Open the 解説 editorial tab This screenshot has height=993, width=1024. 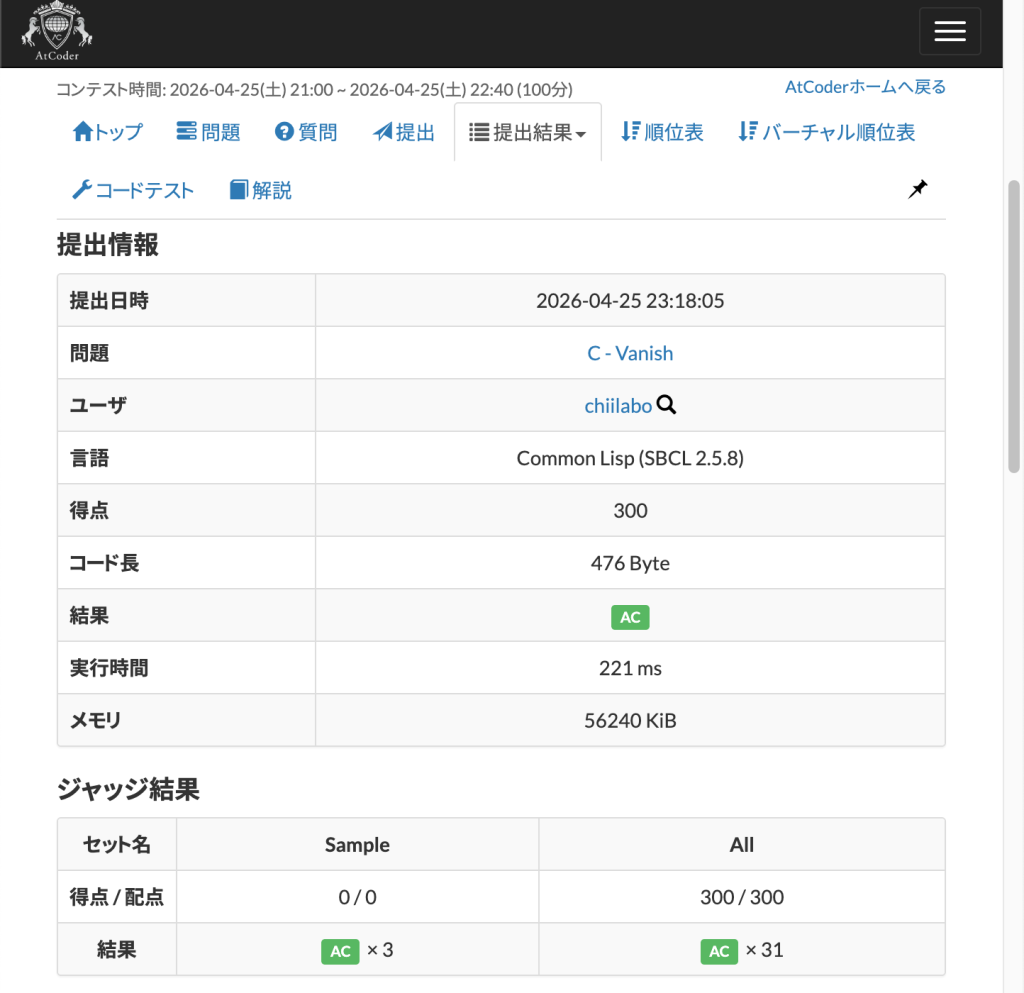click(261, 190)
